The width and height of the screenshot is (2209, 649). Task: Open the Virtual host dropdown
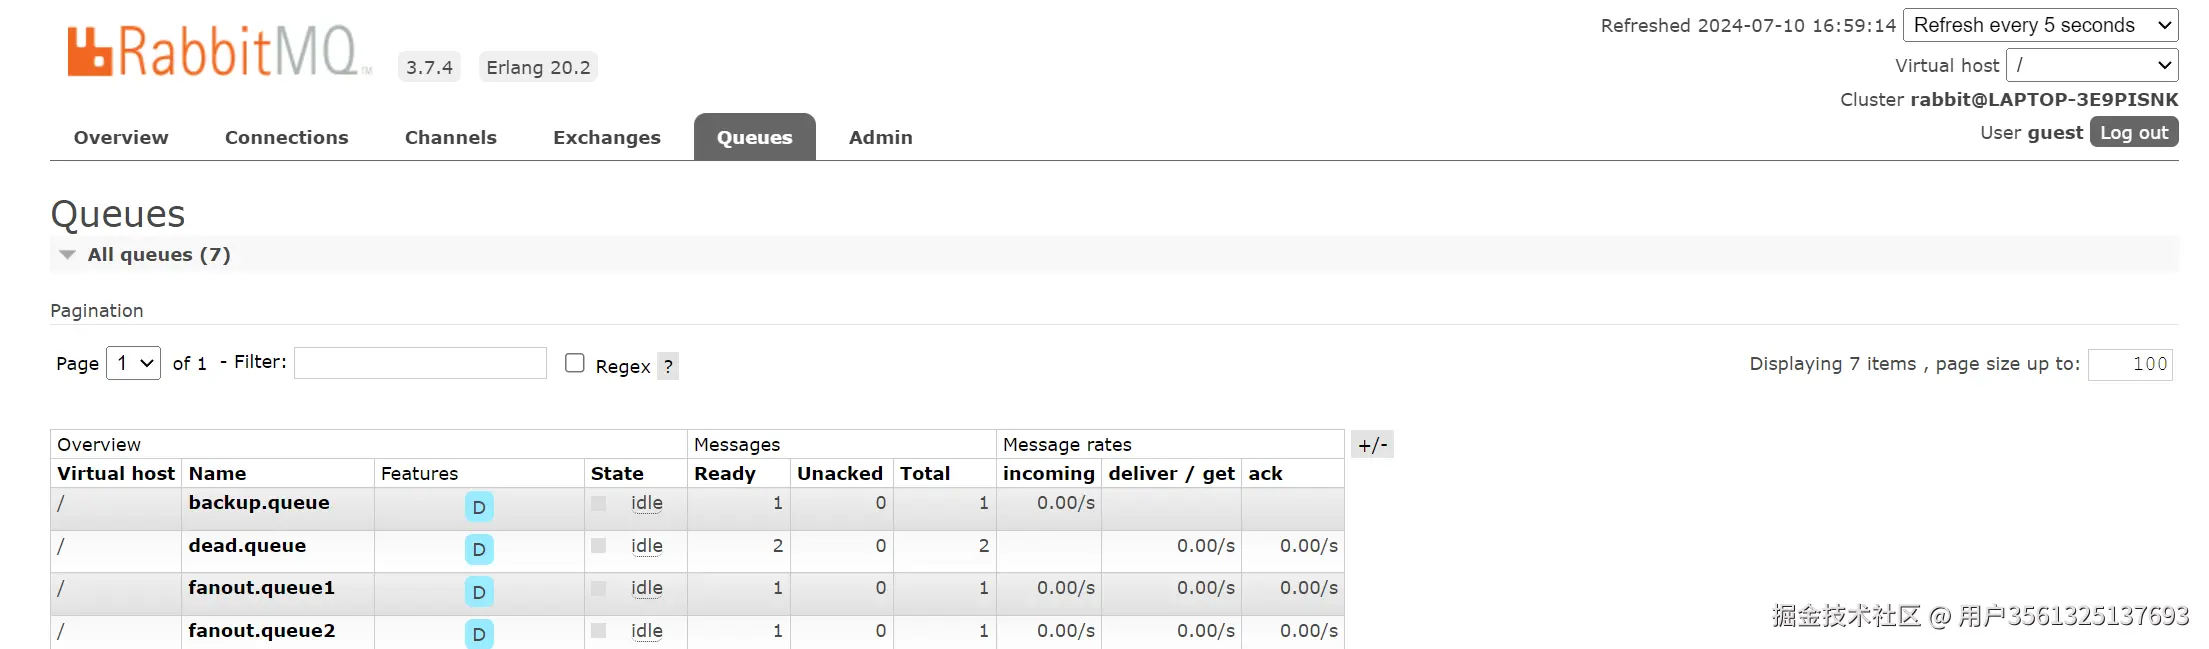point(2092,66)
